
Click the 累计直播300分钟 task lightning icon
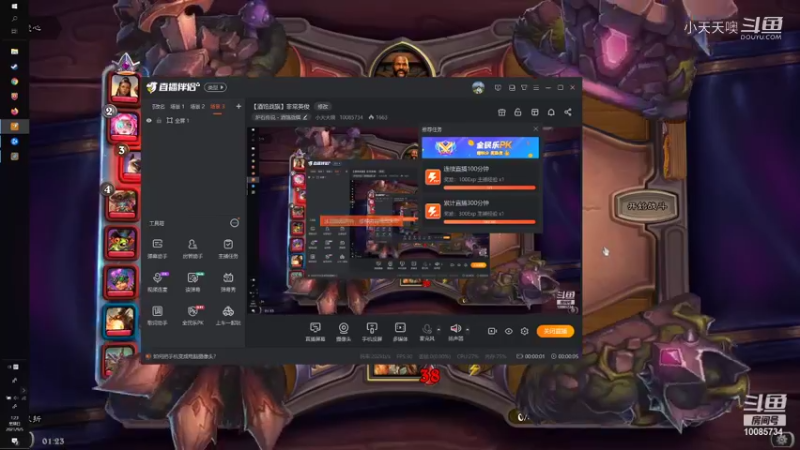[433, 211]
